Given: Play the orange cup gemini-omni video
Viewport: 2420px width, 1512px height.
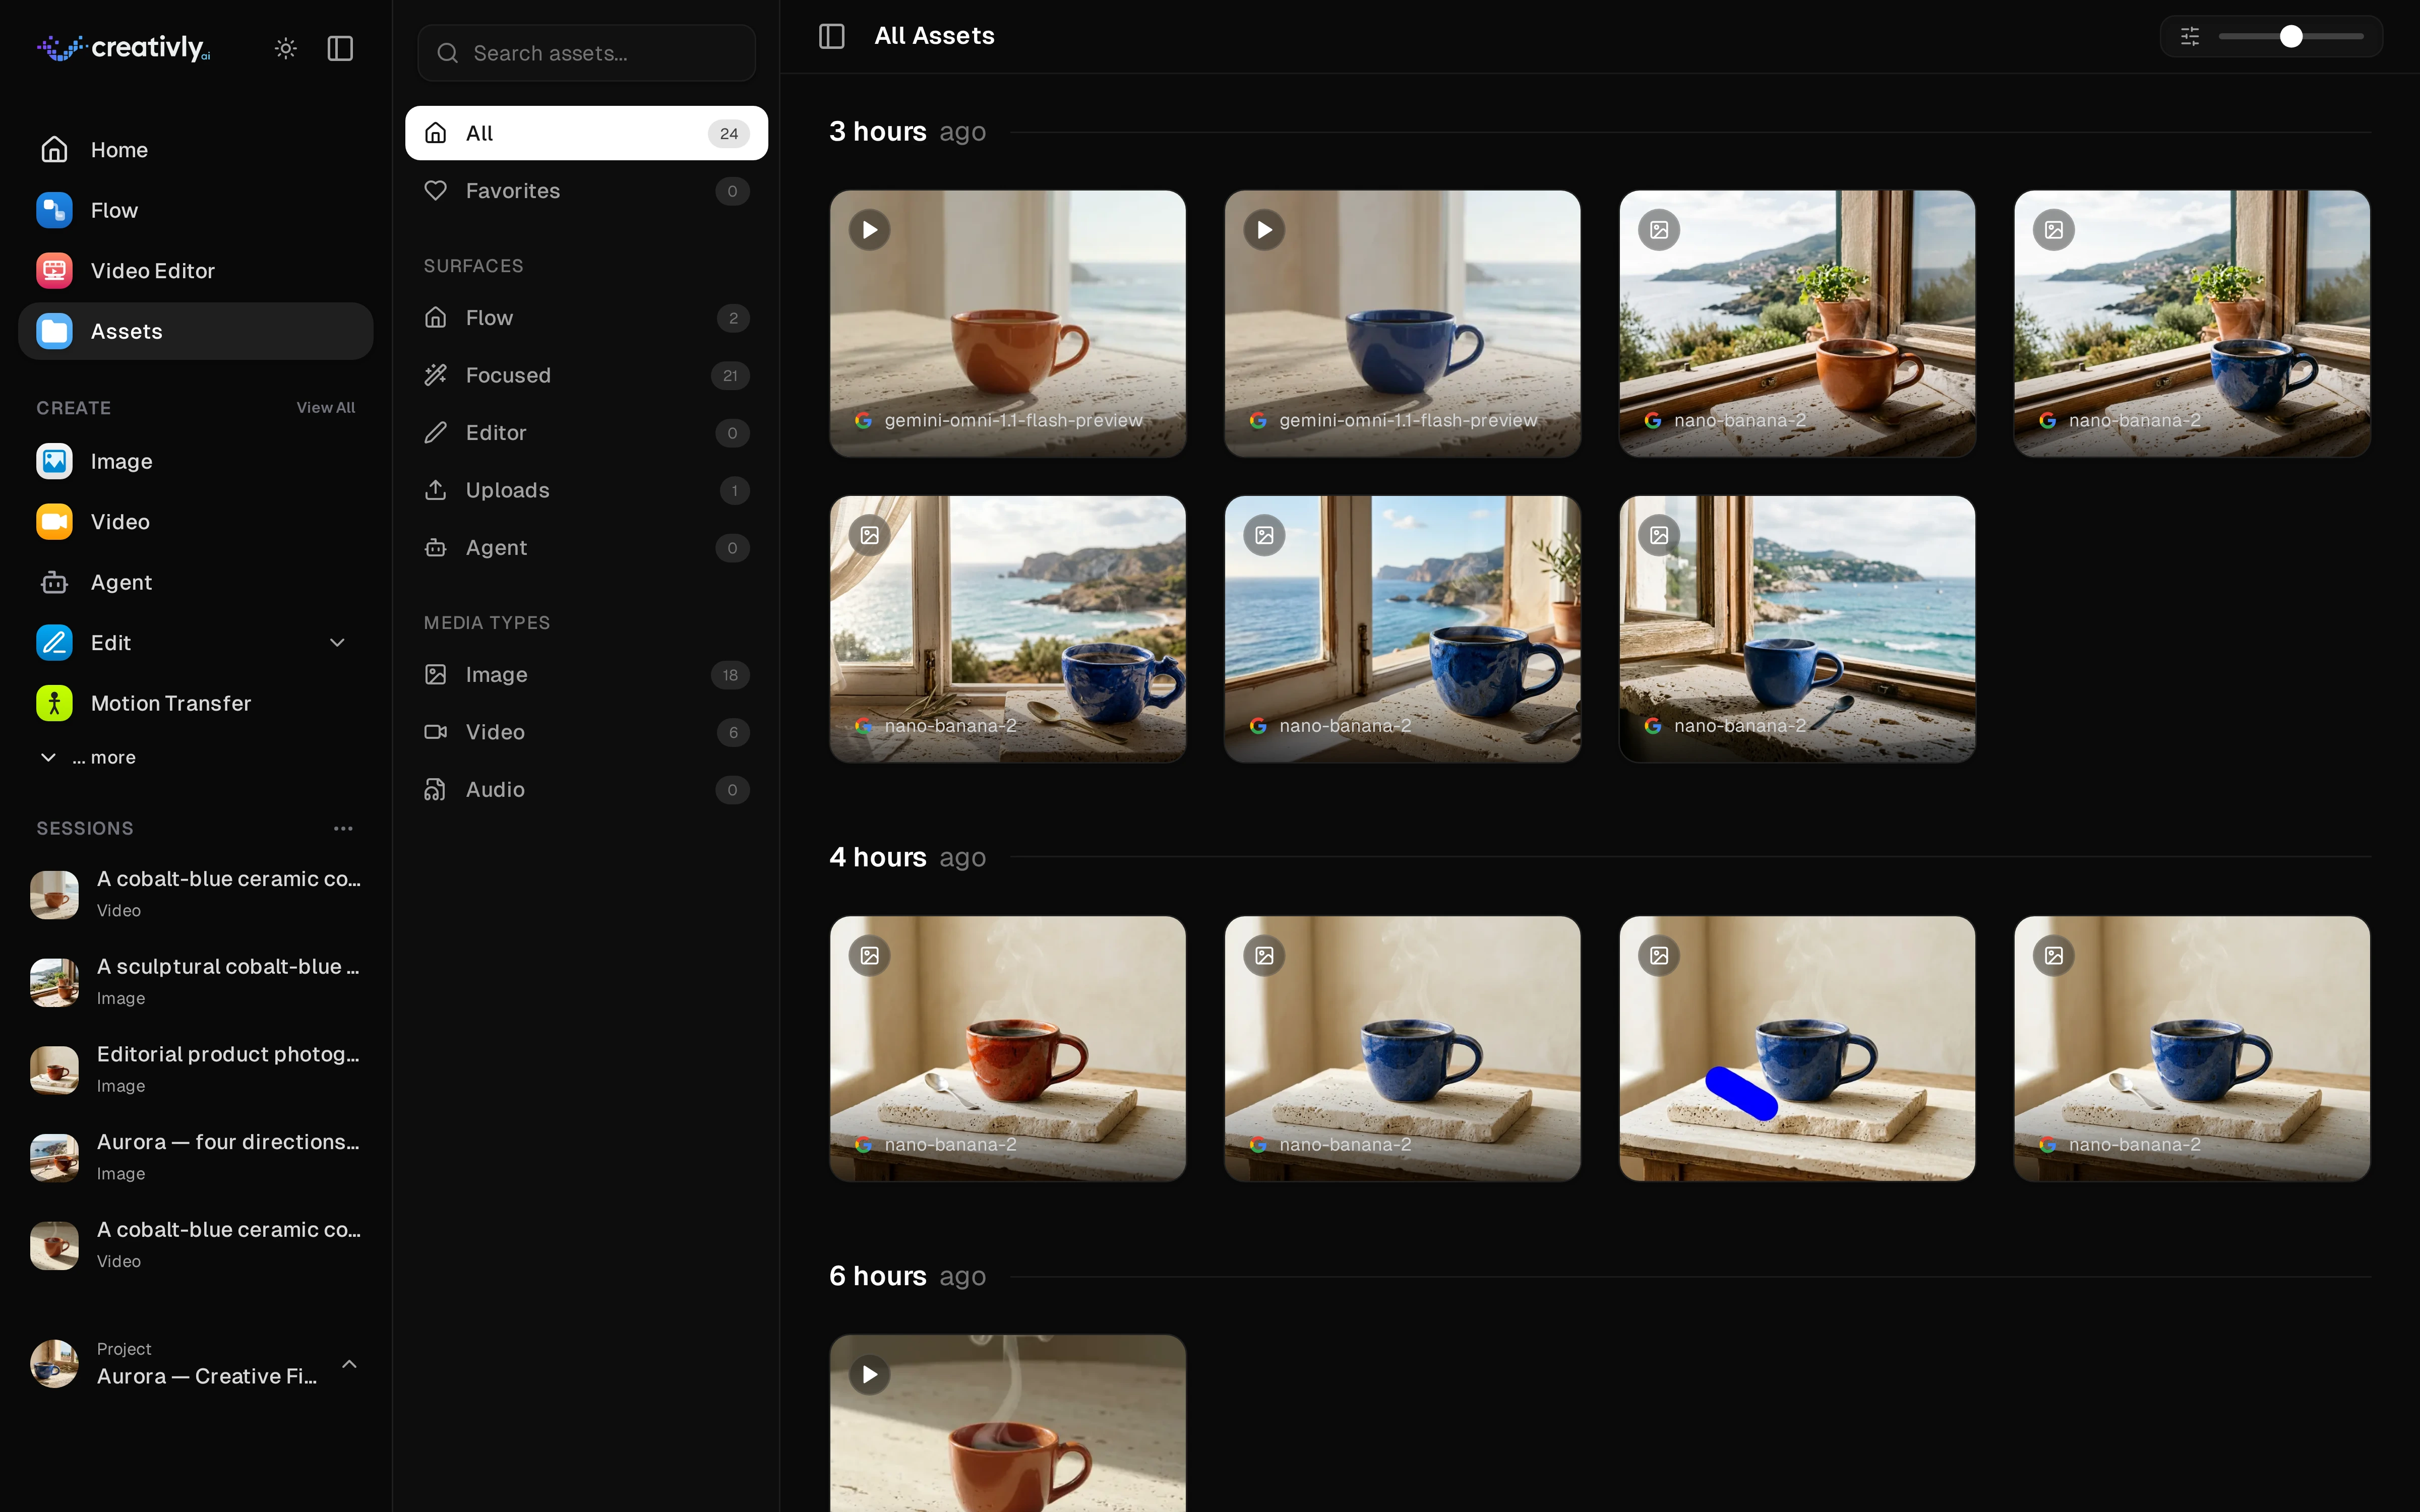Looking at the screenshot, I should (870, 230).
